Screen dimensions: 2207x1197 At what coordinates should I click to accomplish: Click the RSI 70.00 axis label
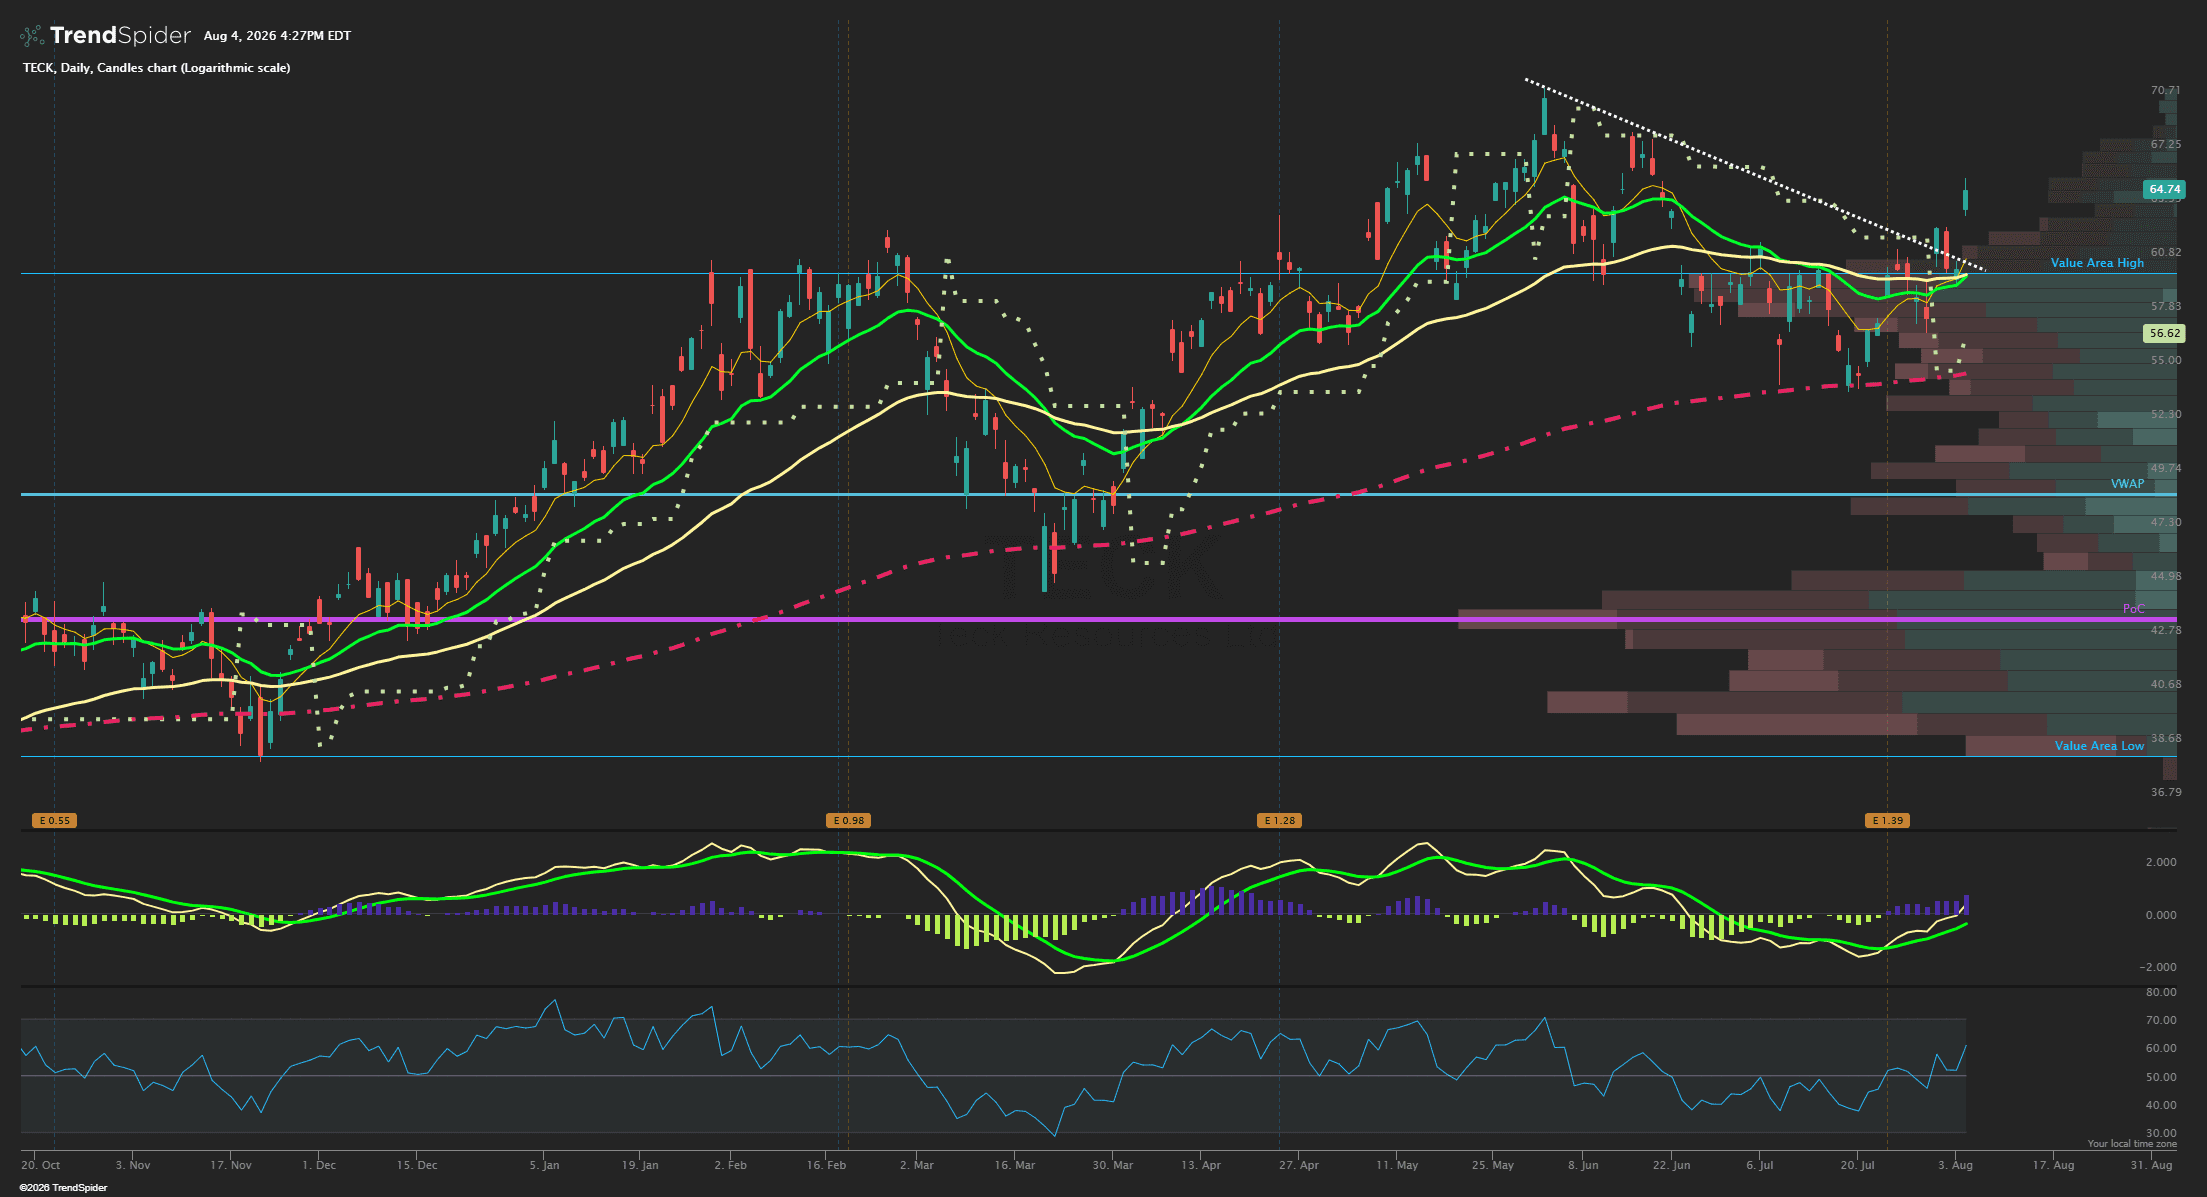(x=2161, y=1020)
